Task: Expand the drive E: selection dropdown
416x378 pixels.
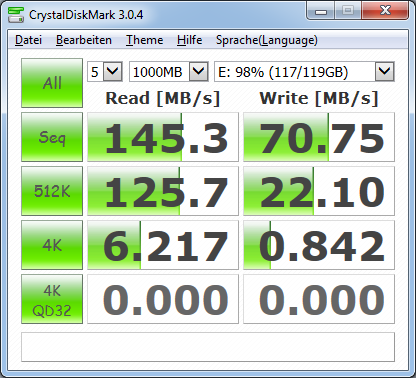Action: 385,71
